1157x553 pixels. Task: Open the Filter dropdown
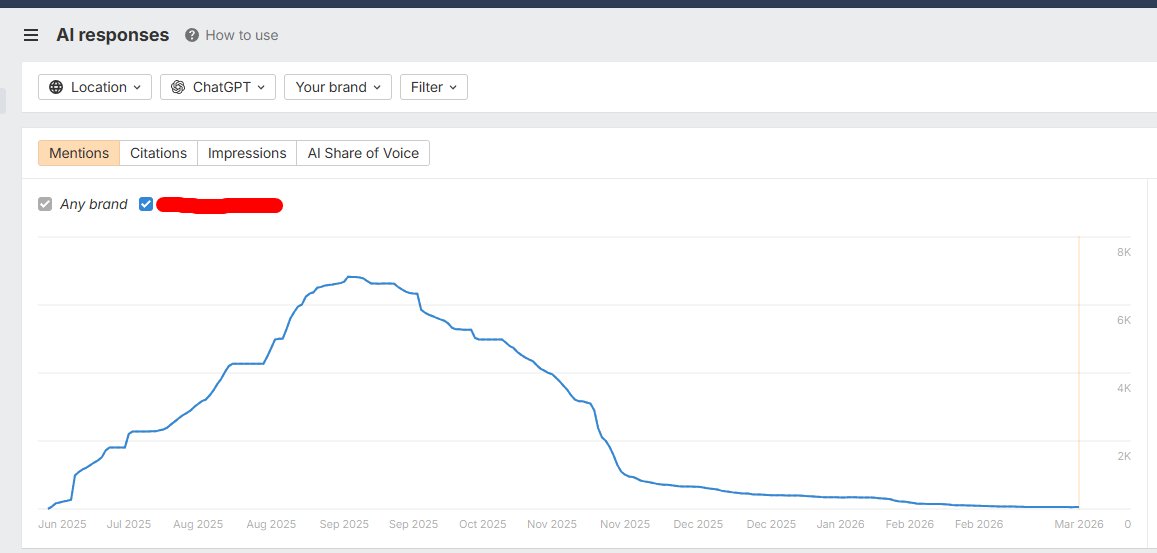point(434,87)
